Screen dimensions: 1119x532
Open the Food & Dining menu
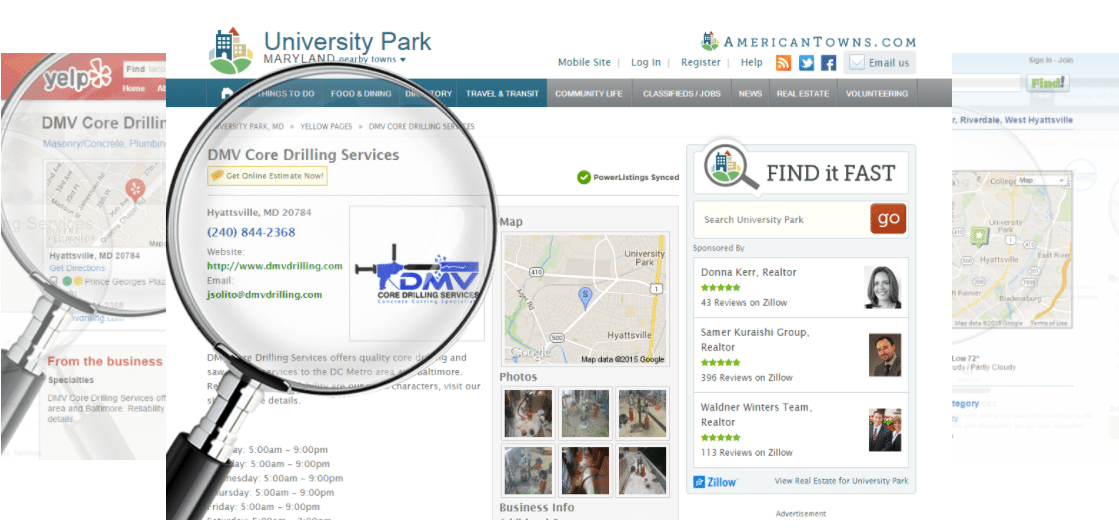[x=361, y=94]
